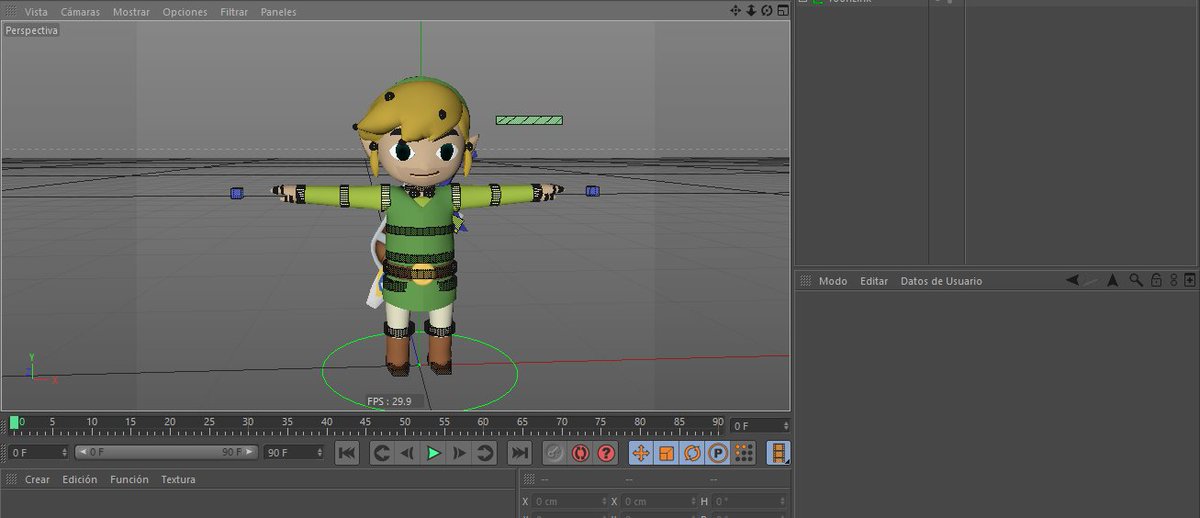Image resolution: width=1200 pixels, height=518 pixels.
Task: Select the left hand blue controller cube
Action: pos(237,193)
